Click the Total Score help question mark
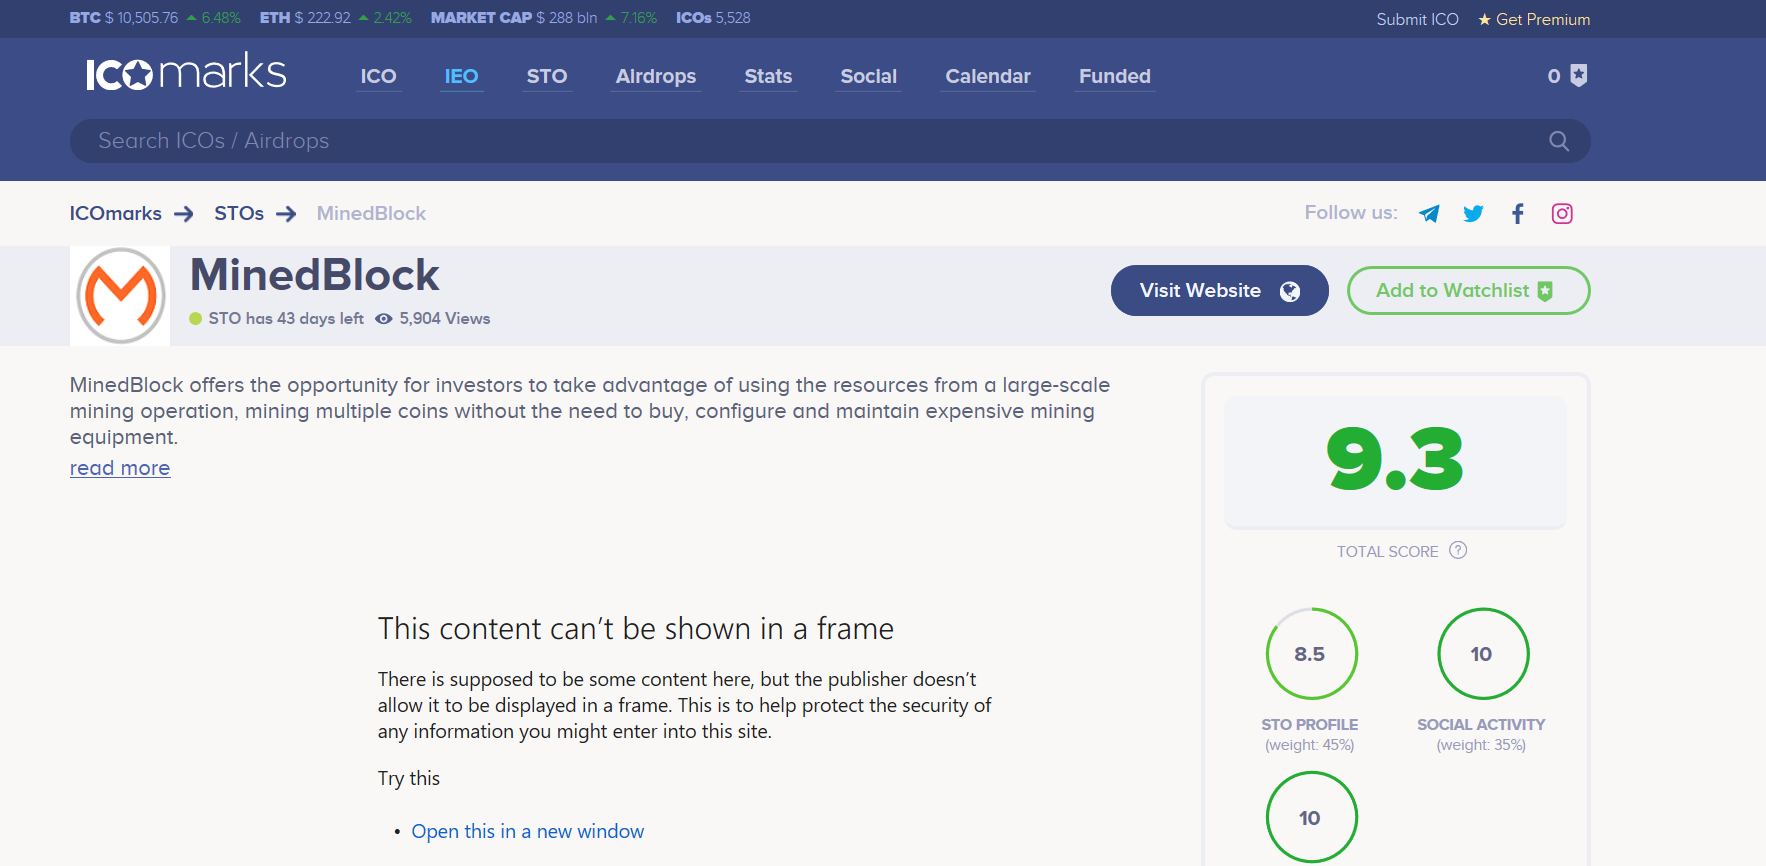 point(1458,550)
